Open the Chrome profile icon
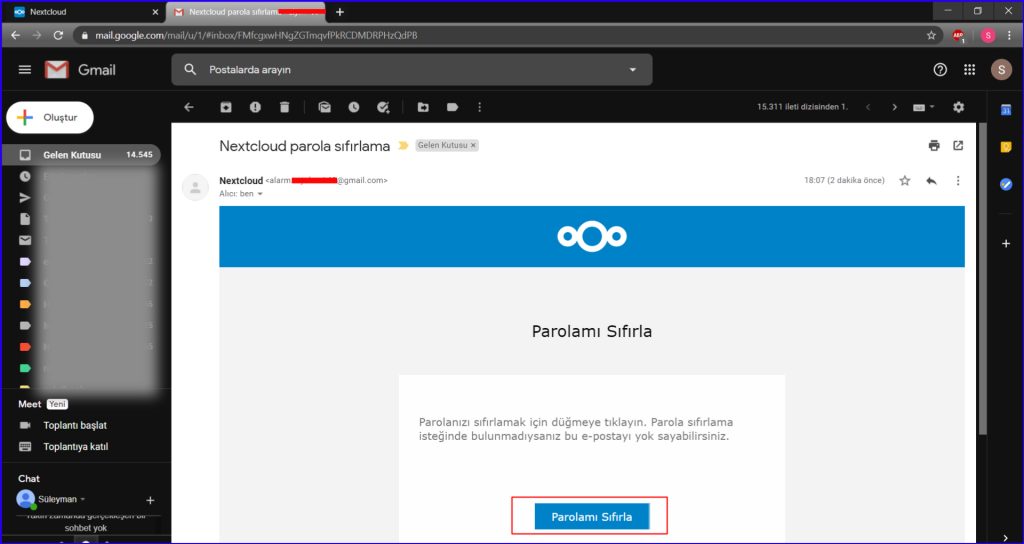 click(987, 36)
